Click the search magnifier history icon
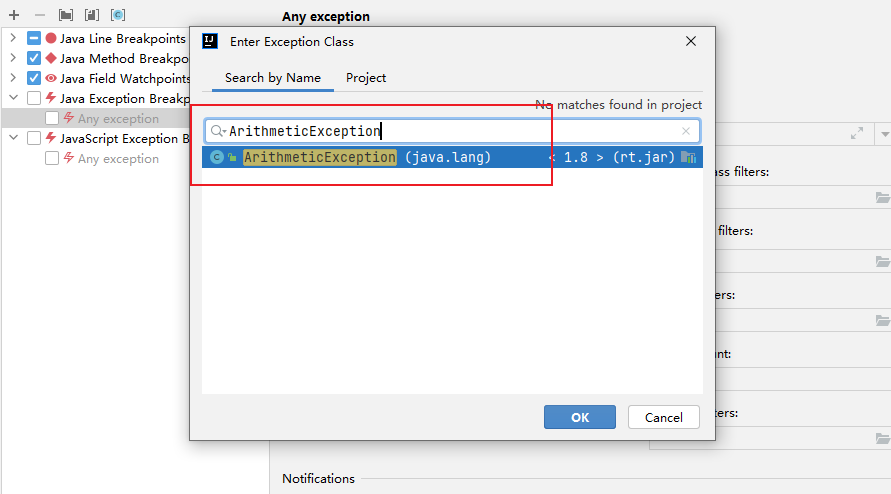The height and width of the screenshot is (494, 891). (x=218, y=131)
